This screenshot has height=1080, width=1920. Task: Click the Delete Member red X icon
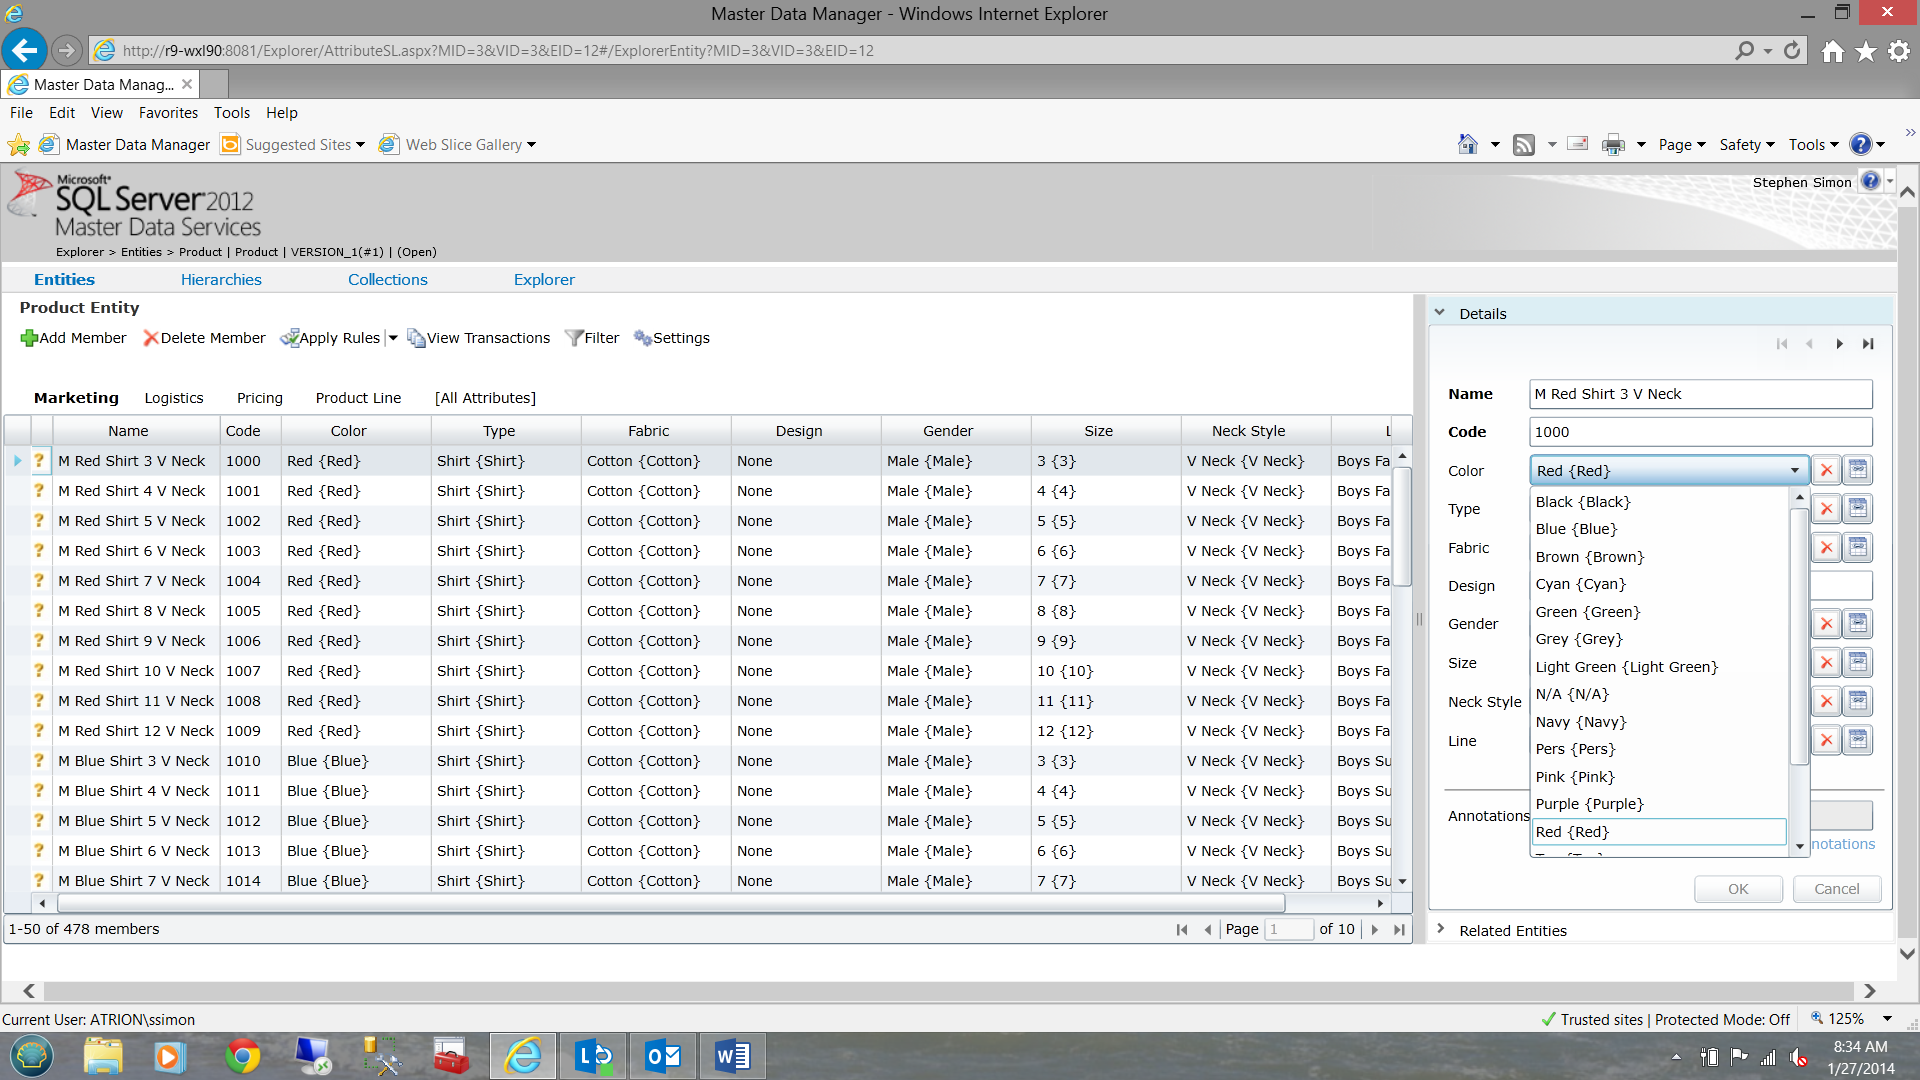coord(151,338)
